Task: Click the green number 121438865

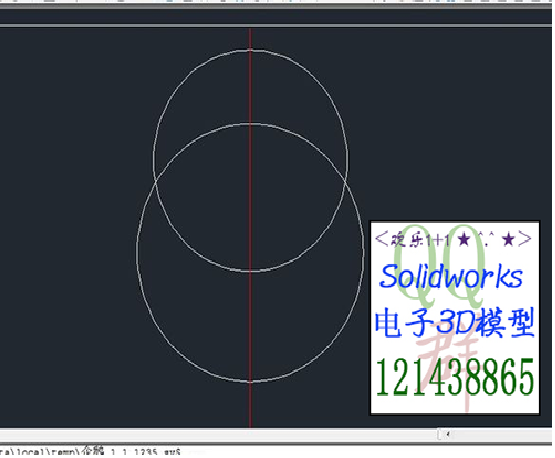Action: click(x=454, y=377)
